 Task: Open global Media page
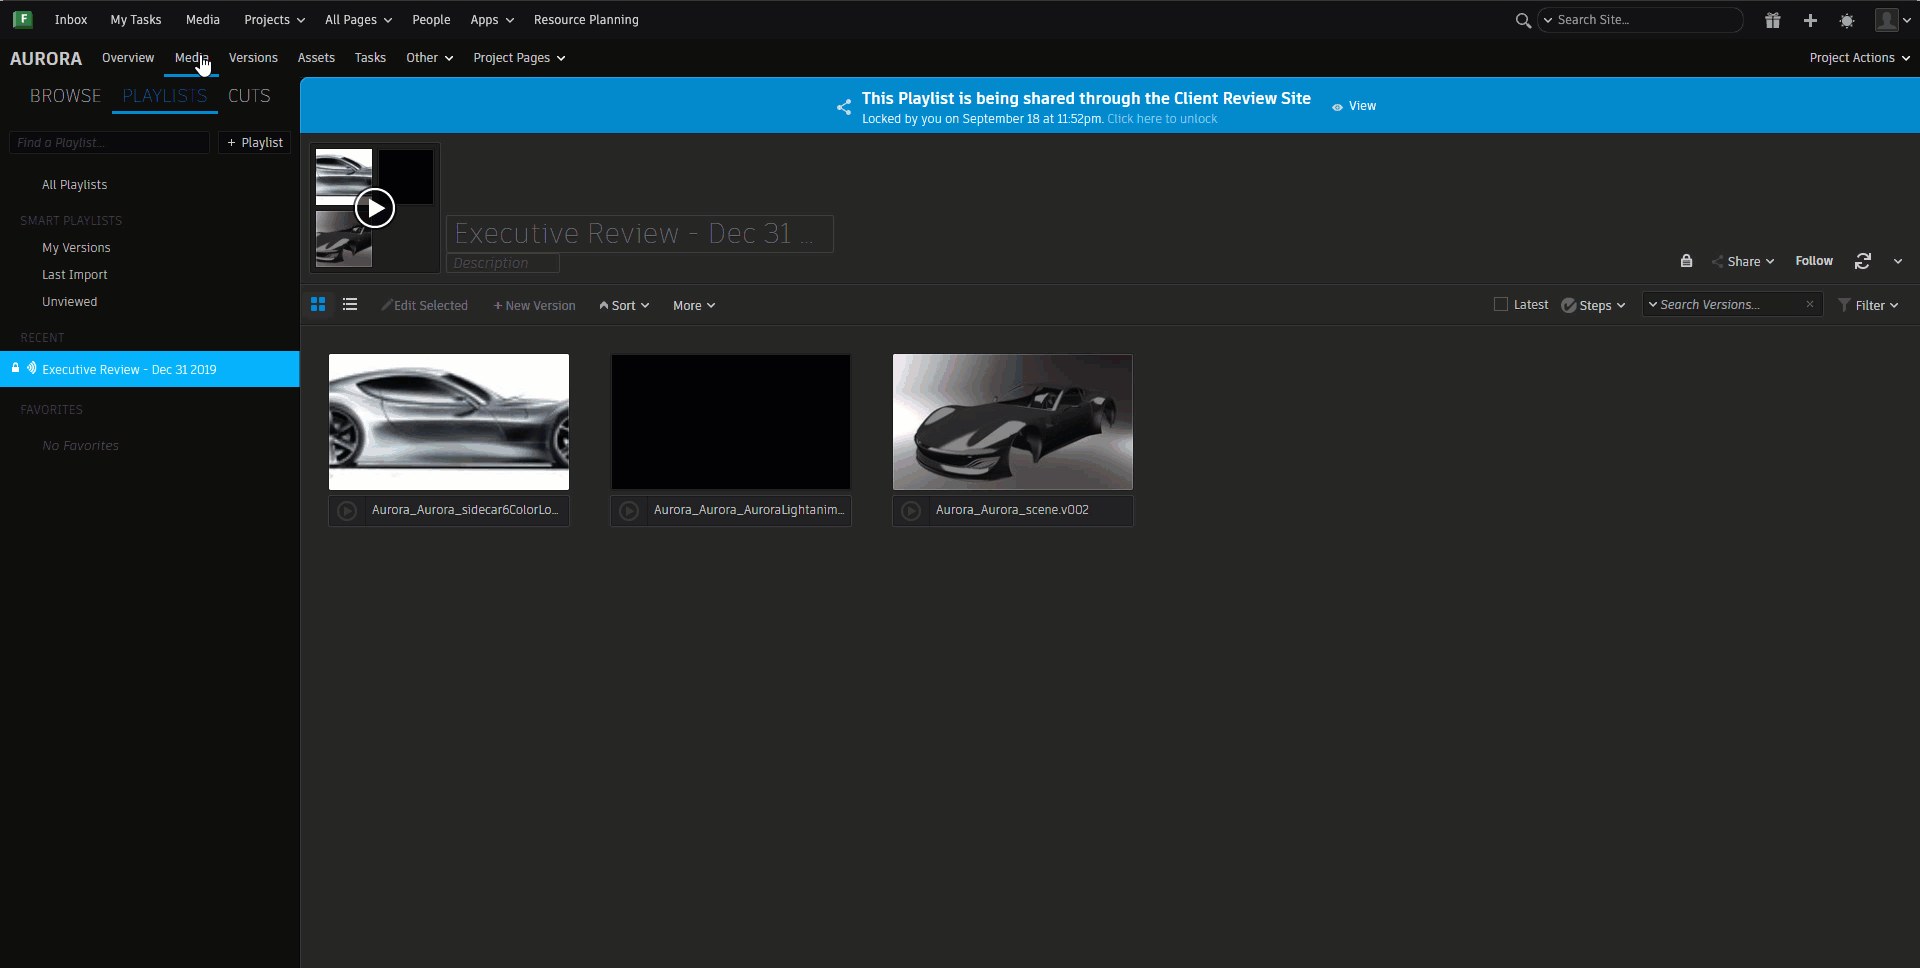pyautogui.click(x=203, y=20)
